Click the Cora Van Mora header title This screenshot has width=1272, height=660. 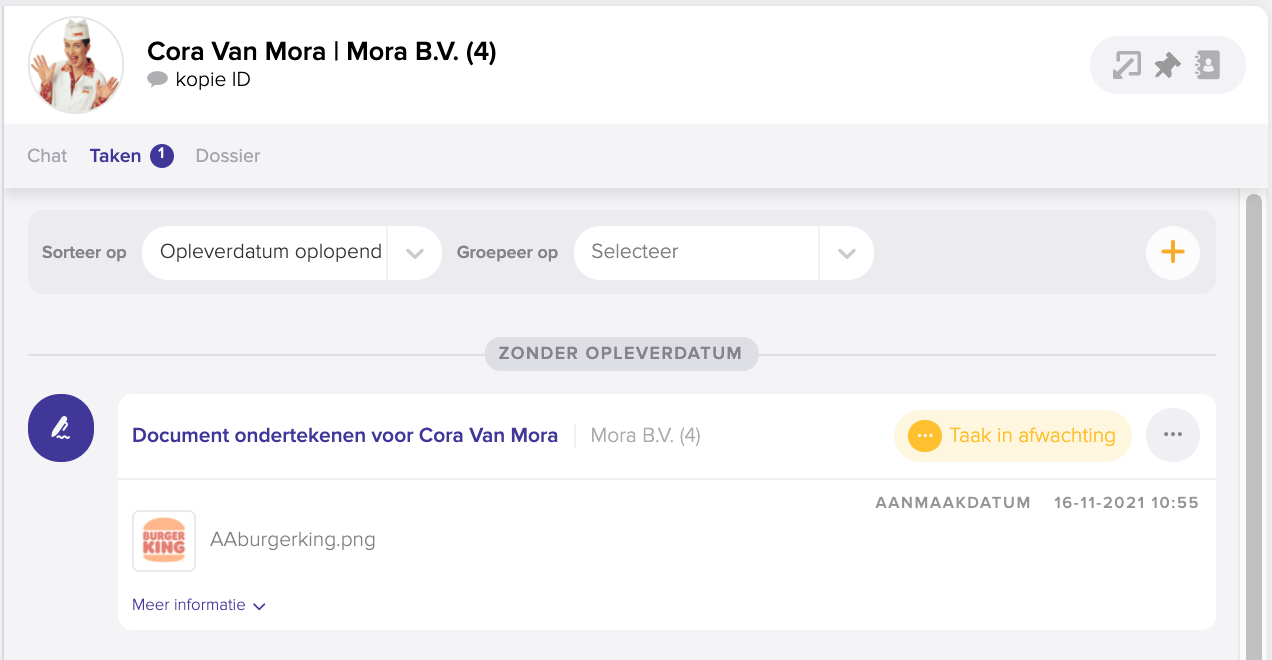[x=322, y=51]
